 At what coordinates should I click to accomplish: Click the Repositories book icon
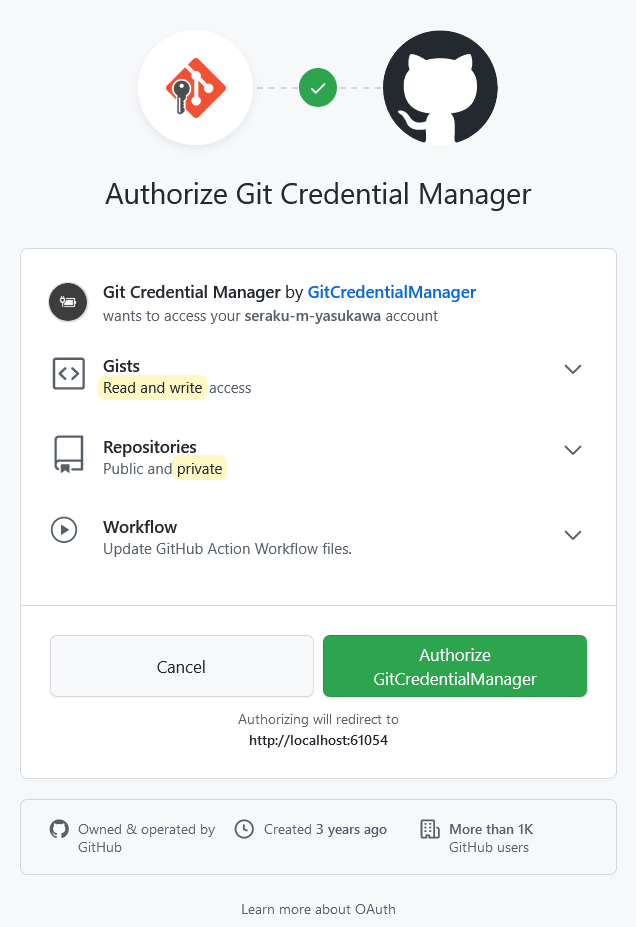point(68,454)
